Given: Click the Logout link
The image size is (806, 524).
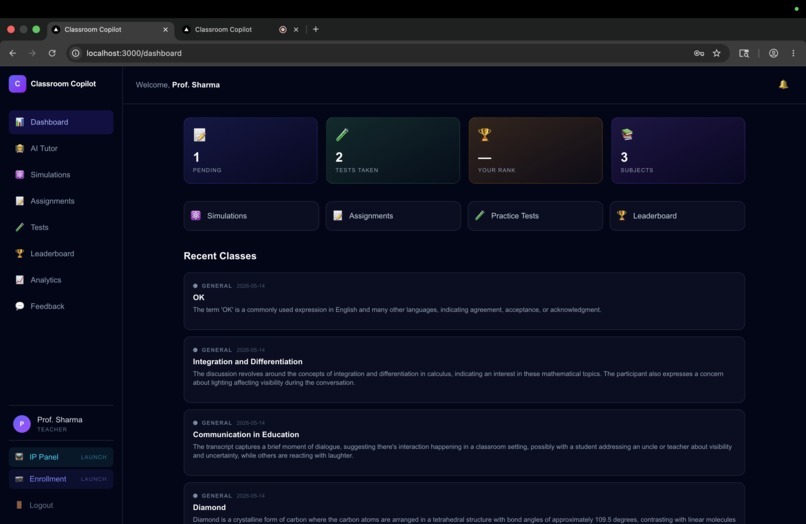Looking at the screenshot, I should tap(41, 505).
